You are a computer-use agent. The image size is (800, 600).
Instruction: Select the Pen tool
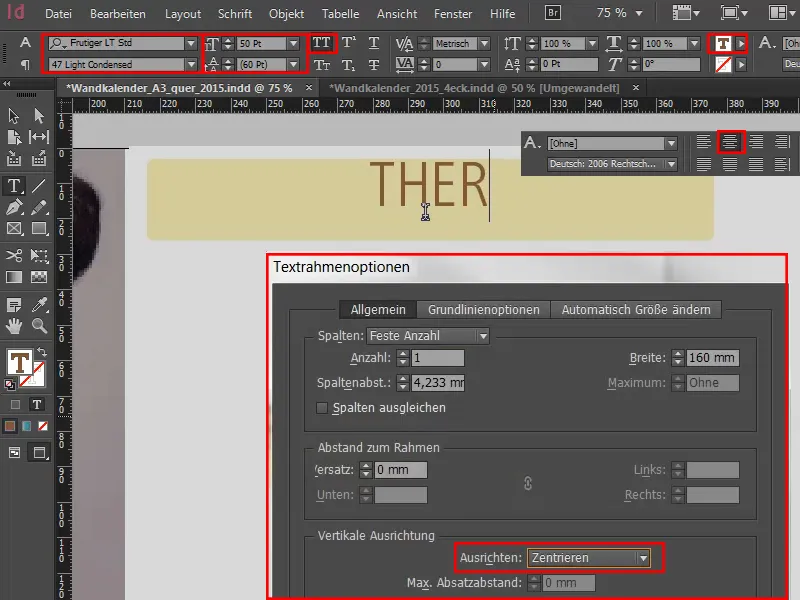pyautogui.click(x=14, y=207)
